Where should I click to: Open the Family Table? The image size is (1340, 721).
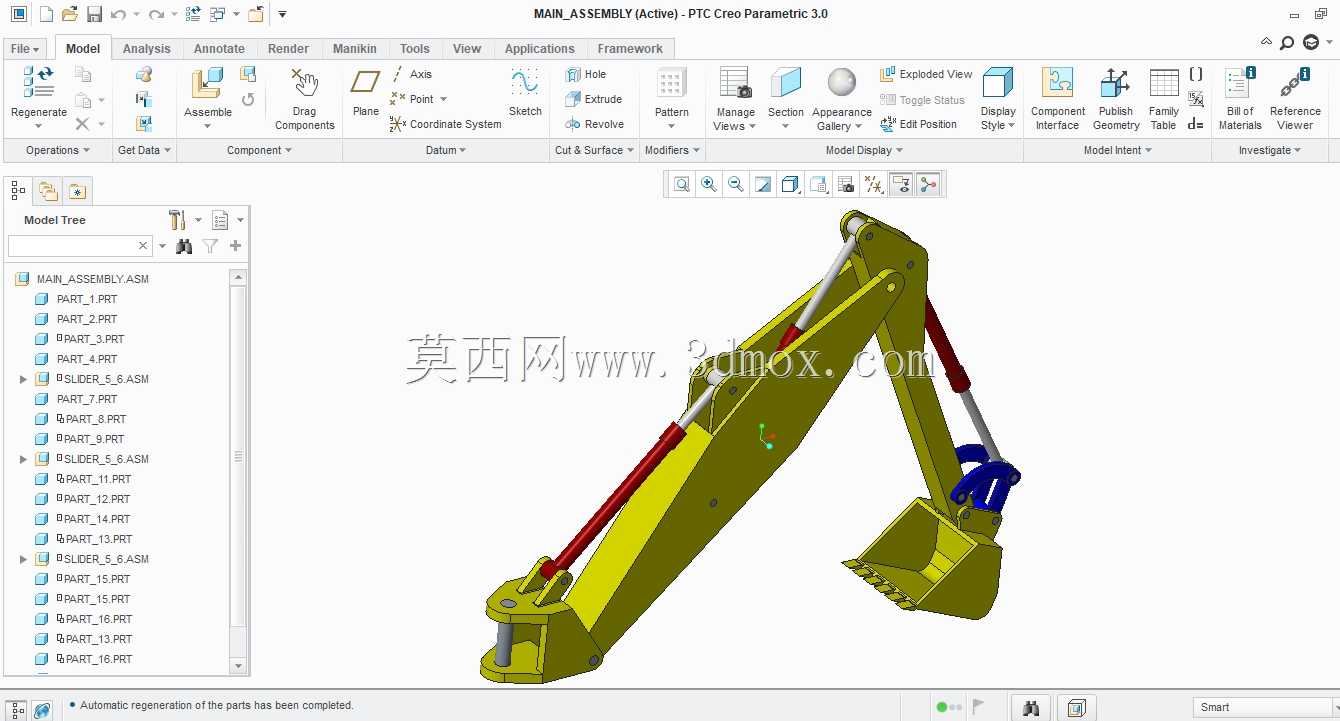click(1163, 99)
